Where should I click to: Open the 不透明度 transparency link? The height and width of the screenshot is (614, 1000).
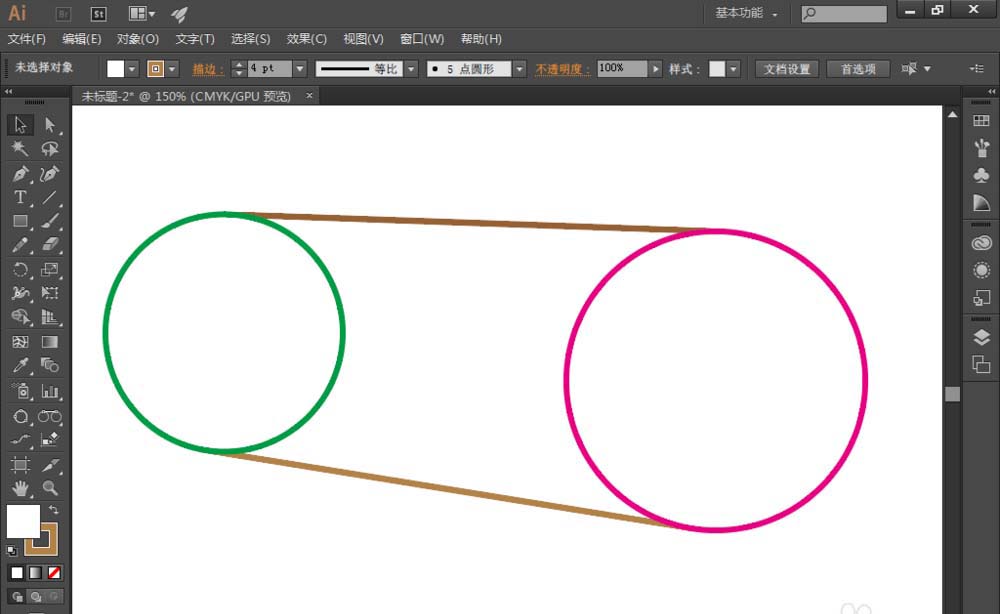[x=562, y=69]
